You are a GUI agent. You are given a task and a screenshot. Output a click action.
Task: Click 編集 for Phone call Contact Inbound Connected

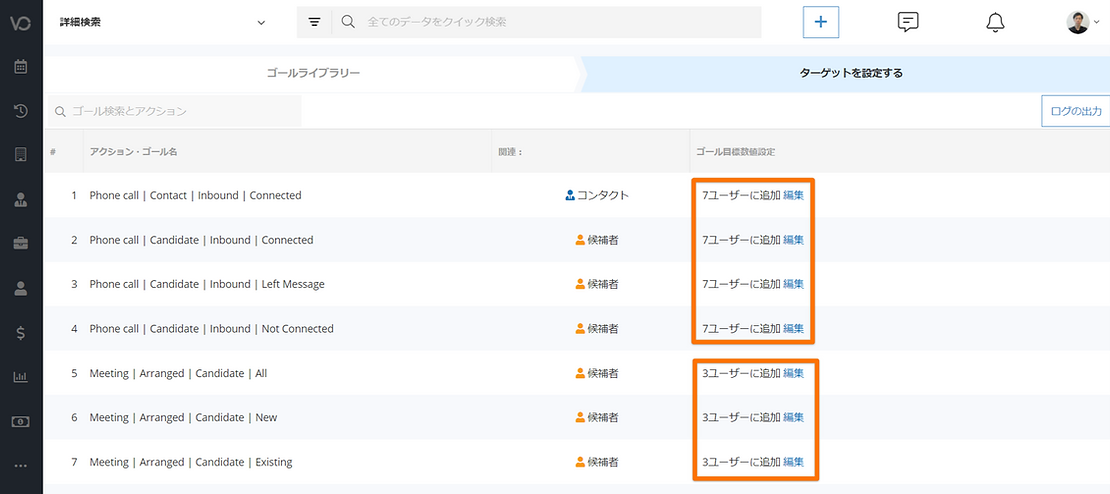pos(793,195)
